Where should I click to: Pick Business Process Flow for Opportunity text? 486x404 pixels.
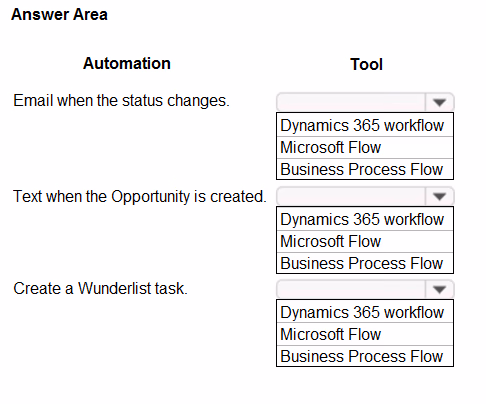[x=365, y=263]
